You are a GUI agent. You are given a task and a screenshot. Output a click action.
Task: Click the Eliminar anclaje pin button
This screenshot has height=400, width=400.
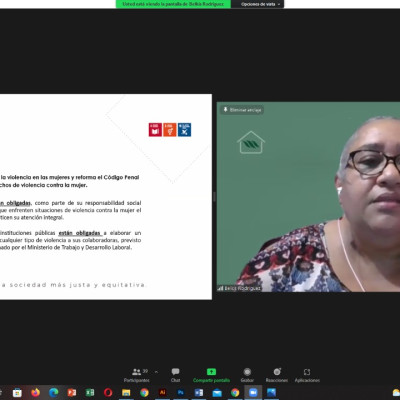[x=242, y=110]
